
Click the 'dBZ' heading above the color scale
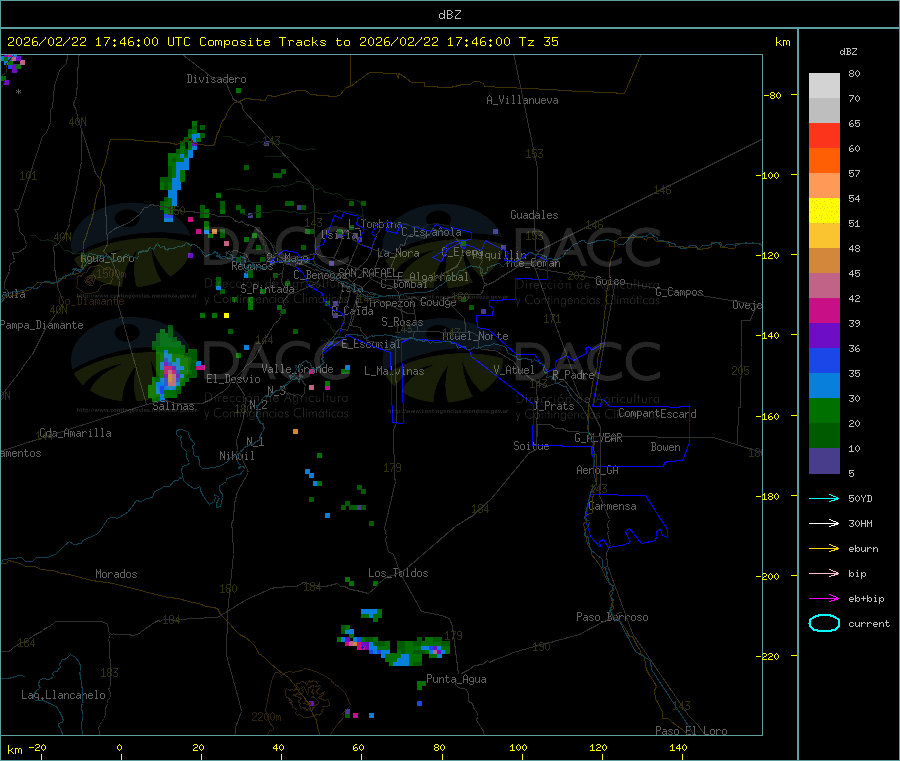(848, 52)
